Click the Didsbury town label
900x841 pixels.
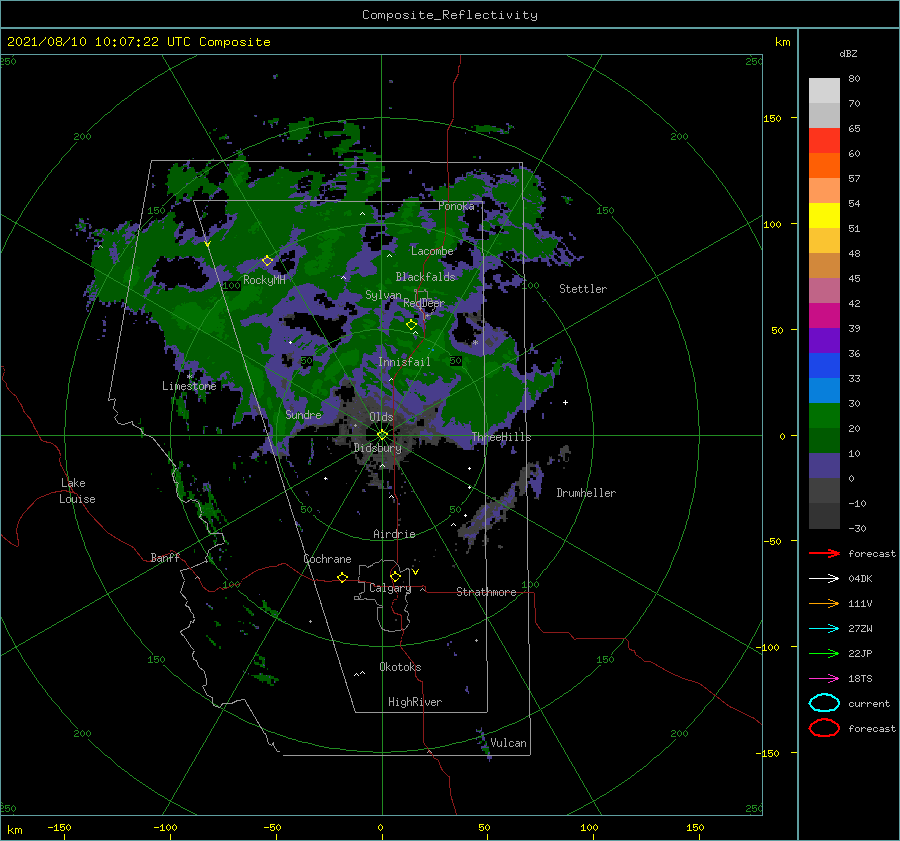click(x=378, y=448)
